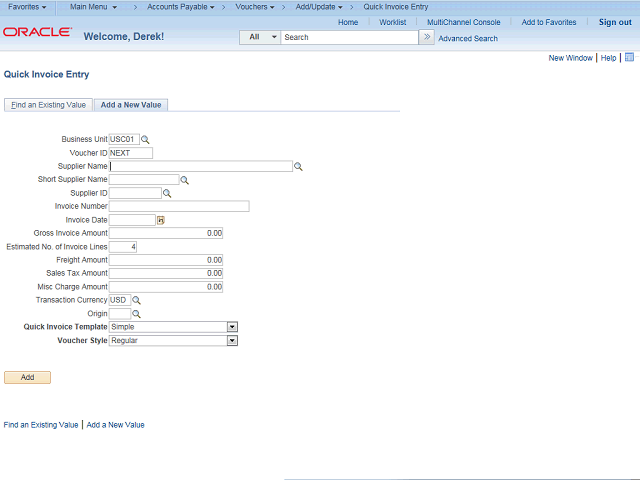Screen dimensions: 640x480
Task: Click the Supplier Name field
Action: click(x=201, y=166)
